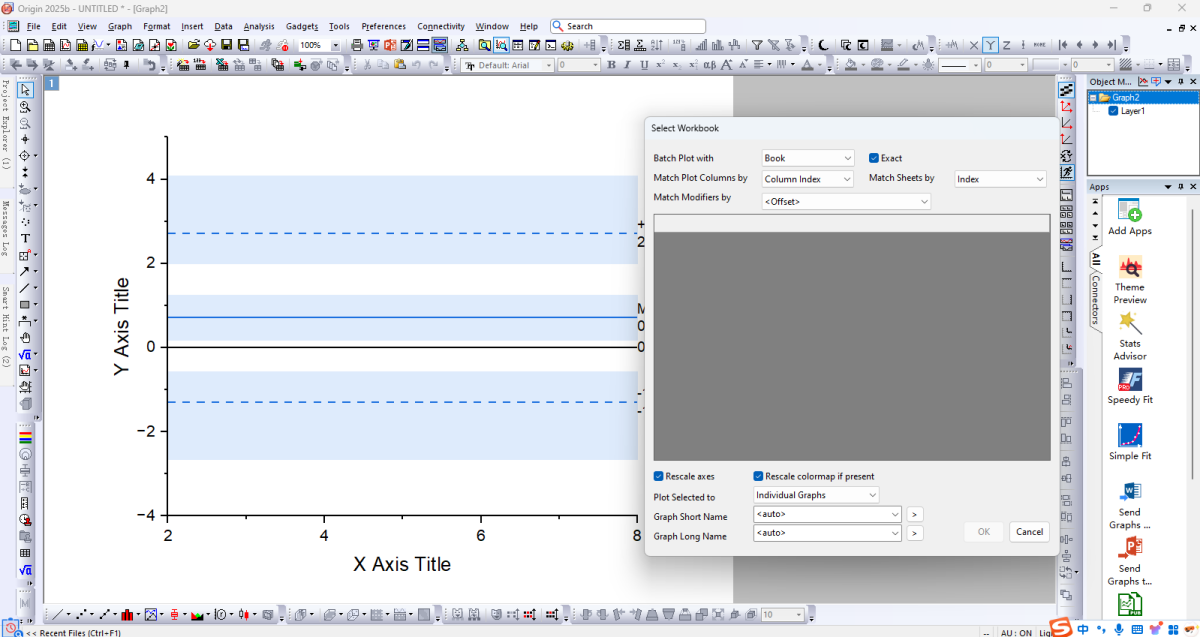Open the Speedy Fit app
The width and height of the screenshot is (1200, 637).
click(1129, 385)
